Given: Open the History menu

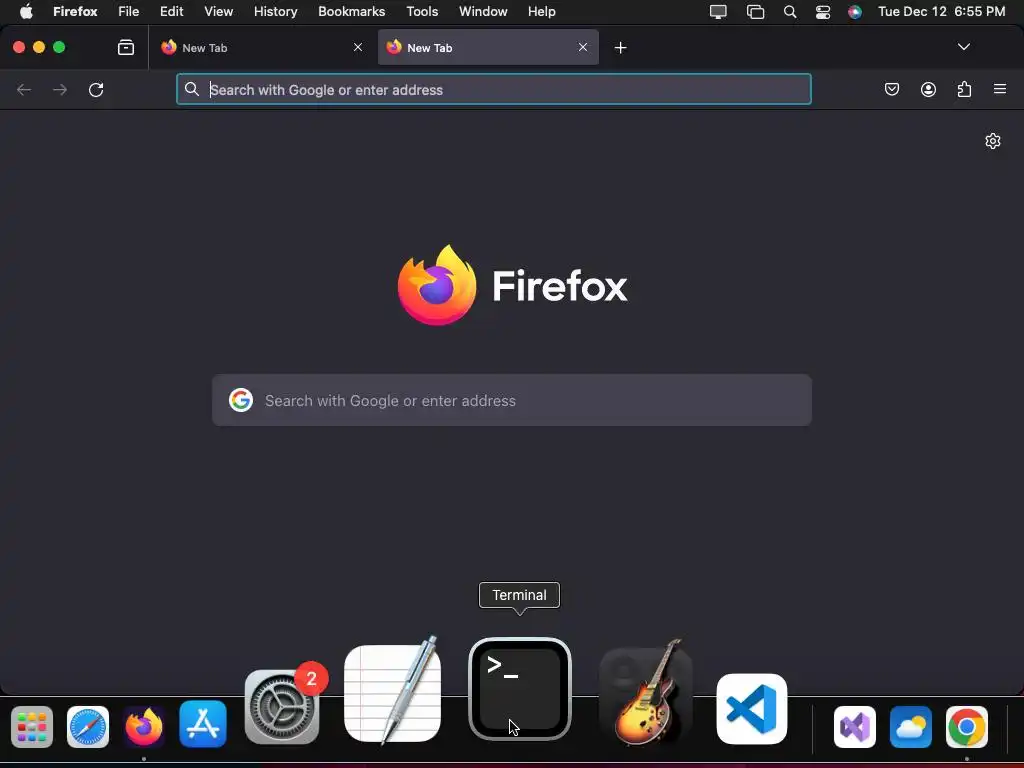Looking at the screenshot, I should click(x=276, y=12).
